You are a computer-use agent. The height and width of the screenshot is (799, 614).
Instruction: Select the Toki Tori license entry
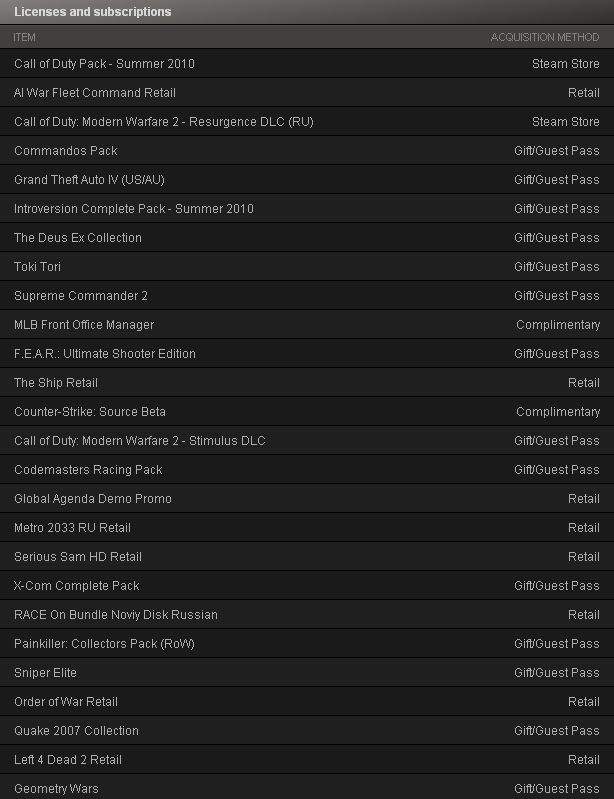pos(307,267)
